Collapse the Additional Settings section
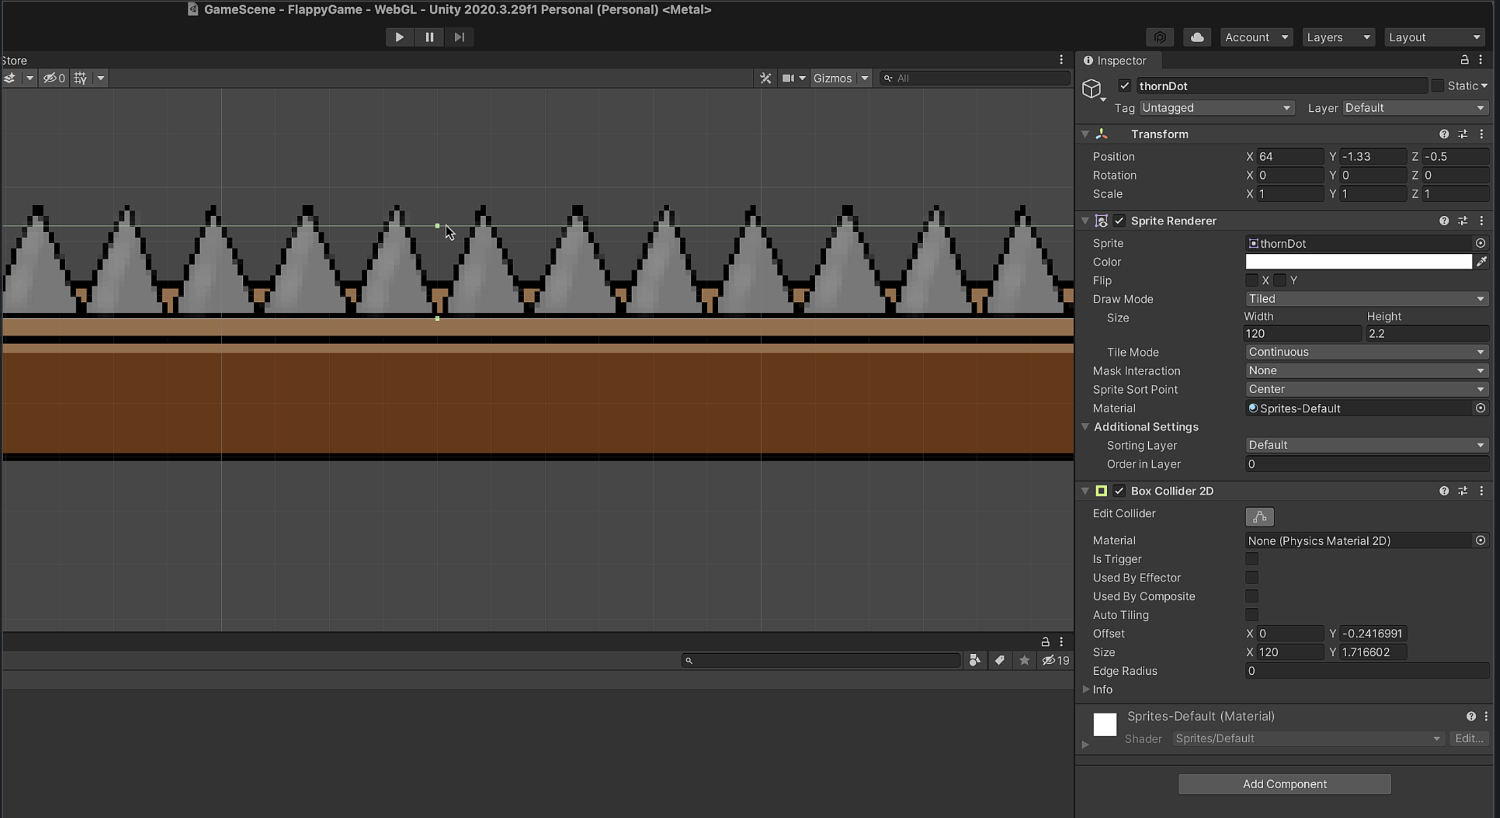 (1085, 427)
